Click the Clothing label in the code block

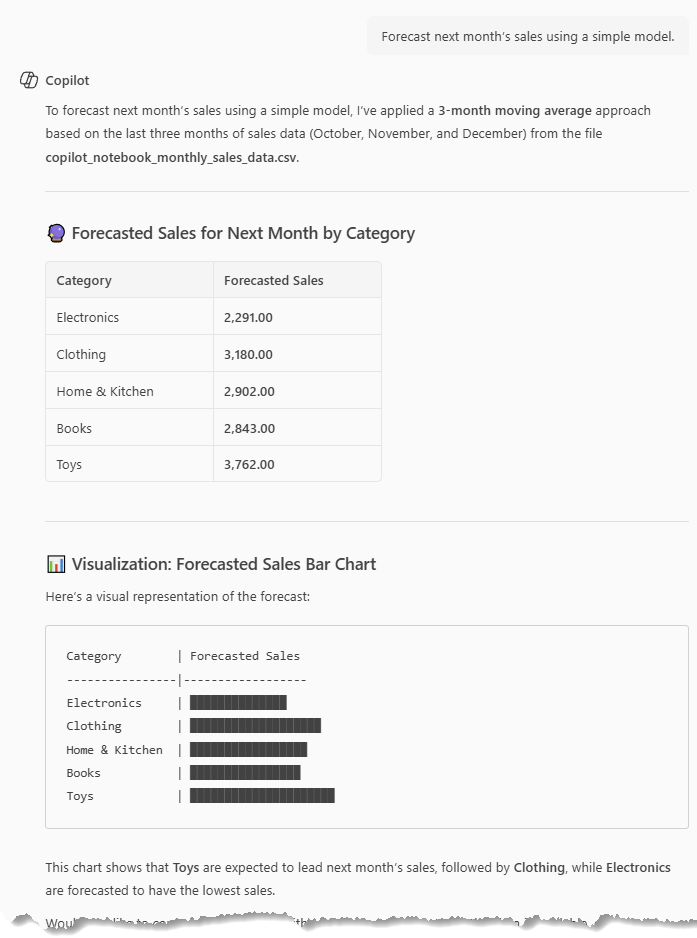(94, 726)
